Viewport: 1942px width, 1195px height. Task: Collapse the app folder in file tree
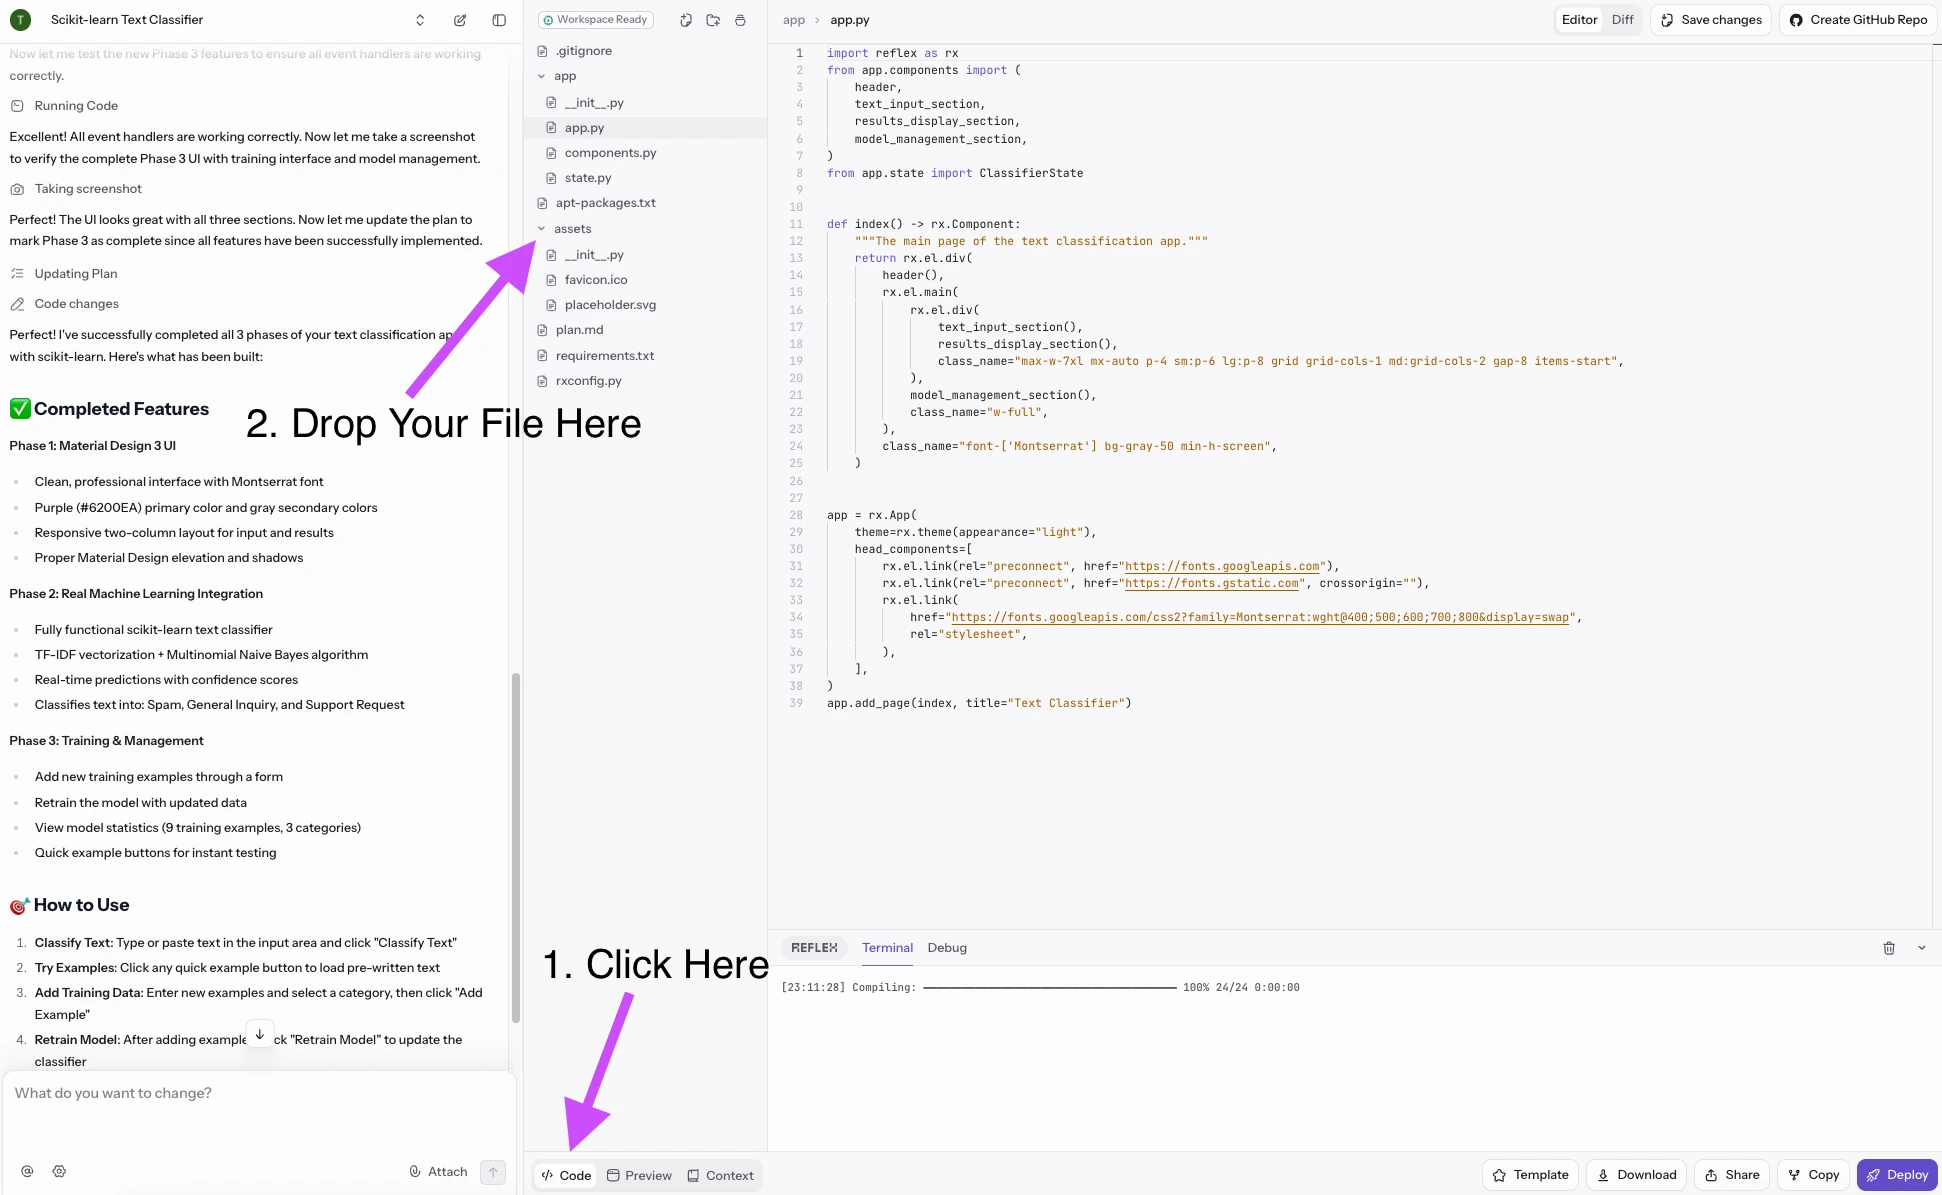coord(542,76)
